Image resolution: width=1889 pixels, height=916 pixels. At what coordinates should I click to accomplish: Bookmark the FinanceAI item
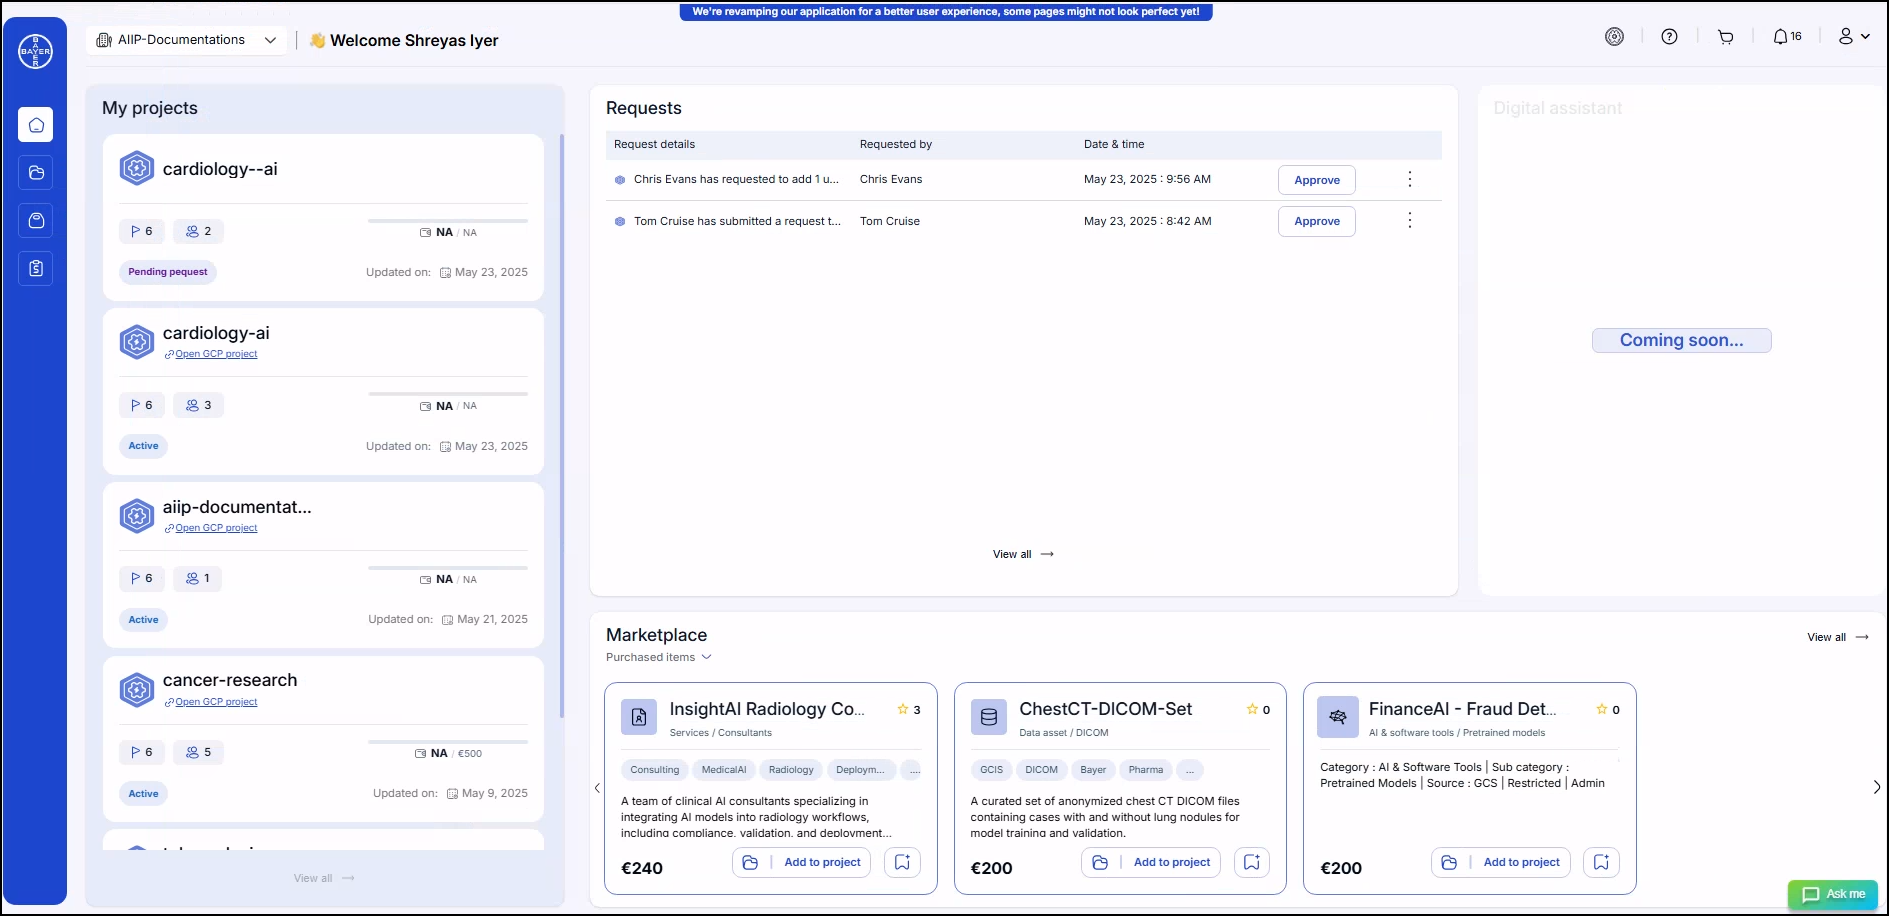[x=1601, y=862]
